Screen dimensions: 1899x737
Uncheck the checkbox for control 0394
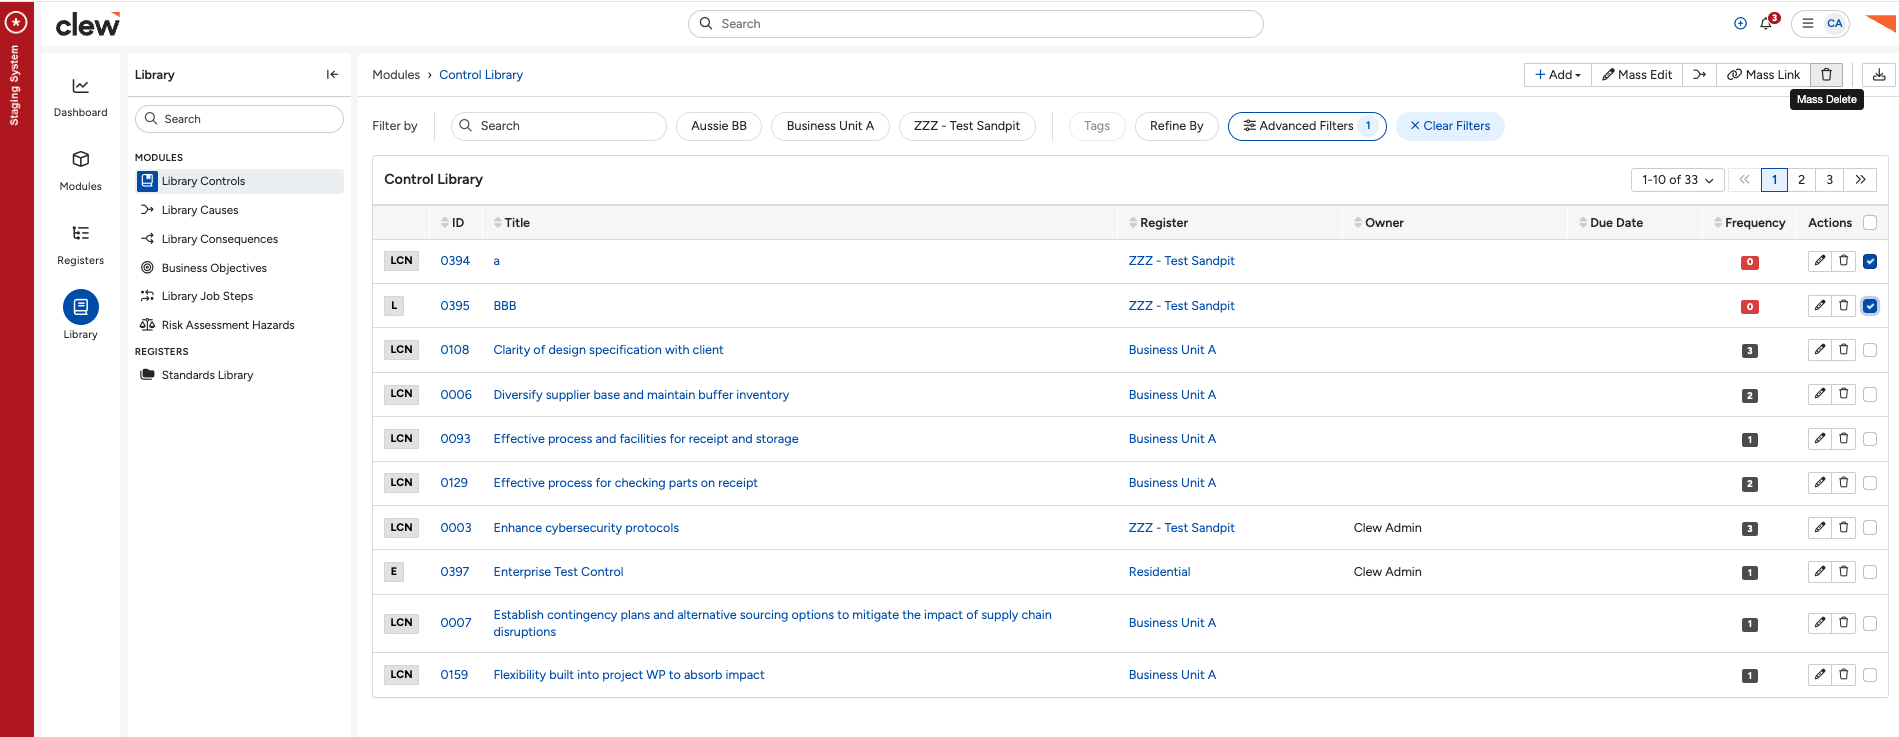[1870, 261]
